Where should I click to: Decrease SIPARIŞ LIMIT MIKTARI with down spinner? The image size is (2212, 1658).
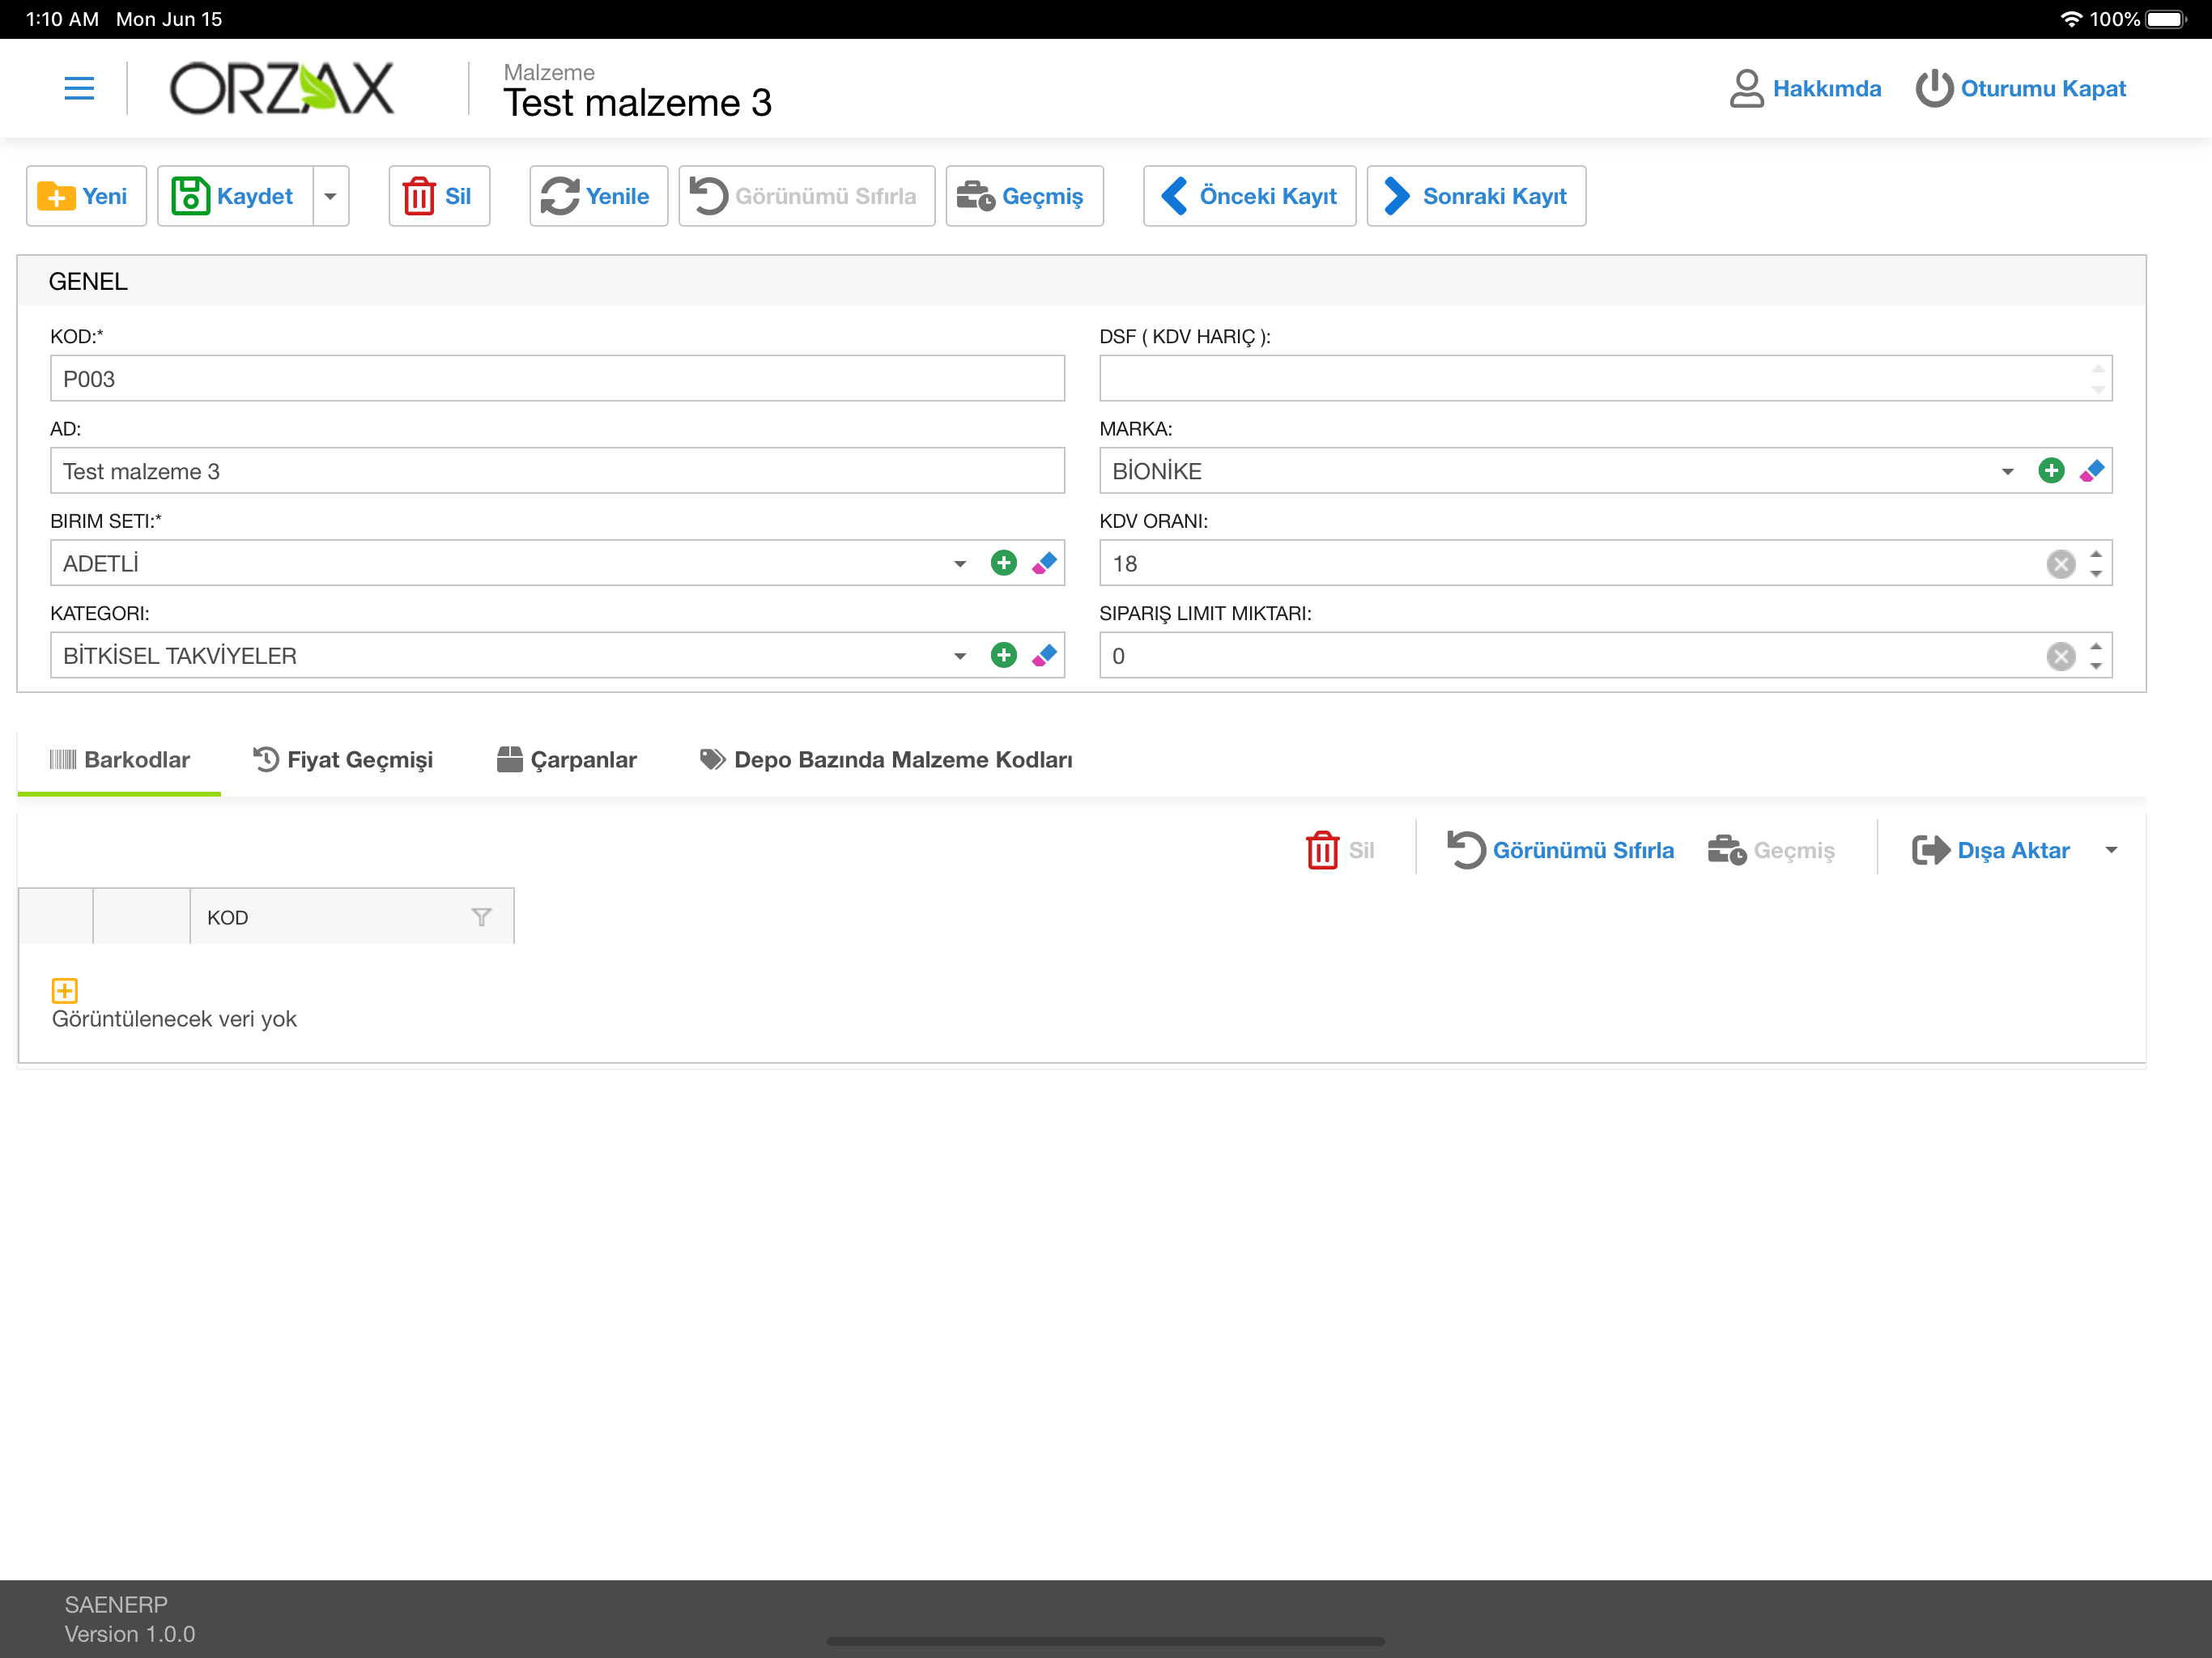[x=2096, y=666]
